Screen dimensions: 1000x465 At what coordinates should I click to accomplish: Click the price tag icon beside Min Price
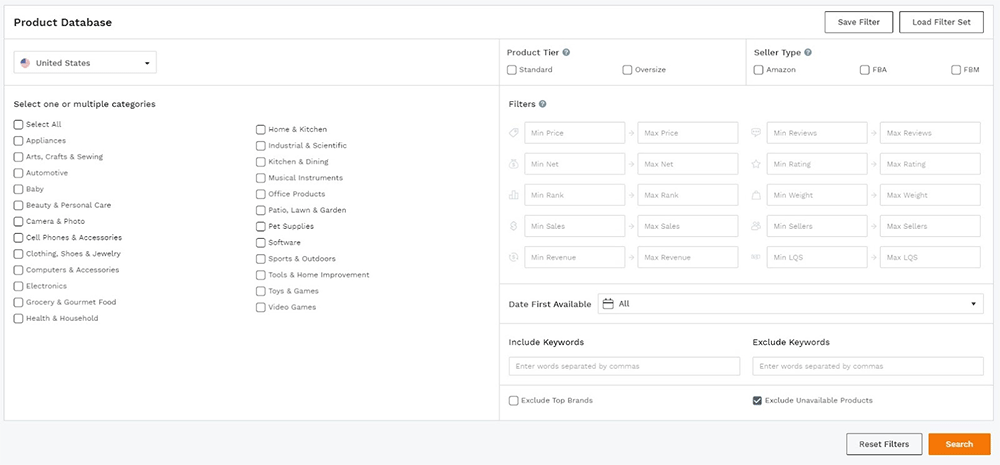coord(514,133)
